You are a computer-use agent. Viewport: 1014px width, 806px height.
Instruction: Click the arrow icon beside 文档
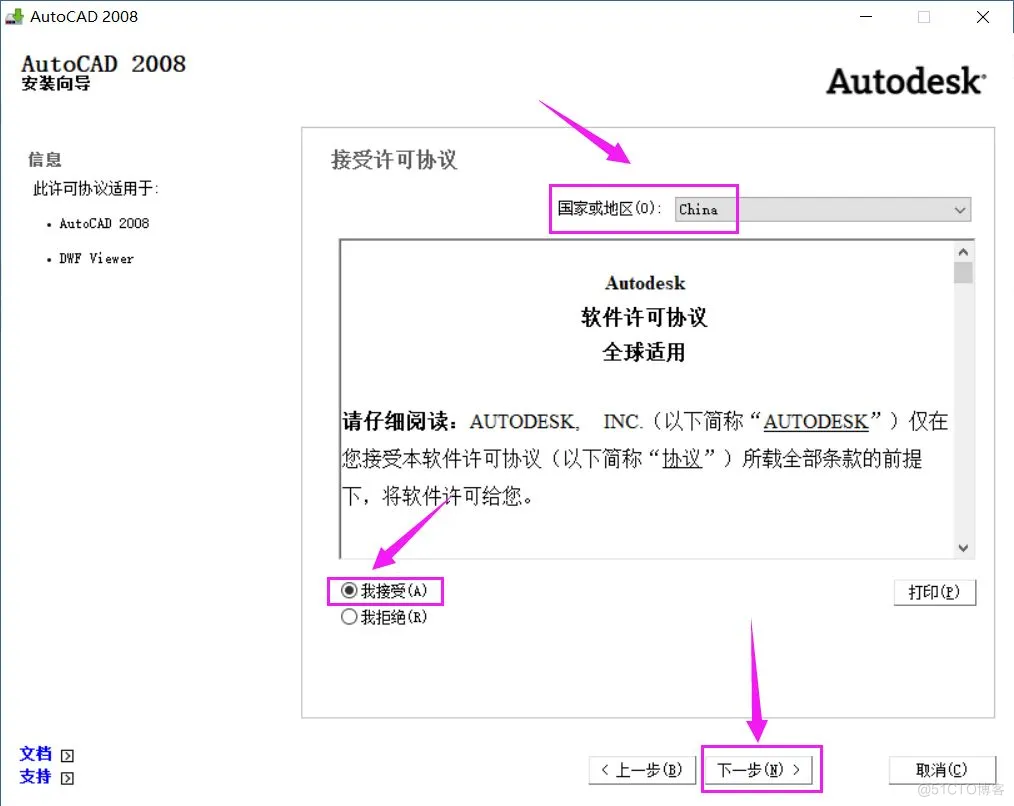click(x=67, y=756)
